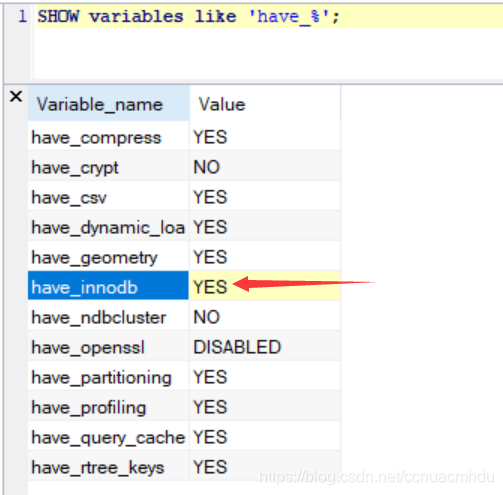Select the have_compress row name
Image resolution: width=503 pixels, height=495 pixels.
point(109,137)
